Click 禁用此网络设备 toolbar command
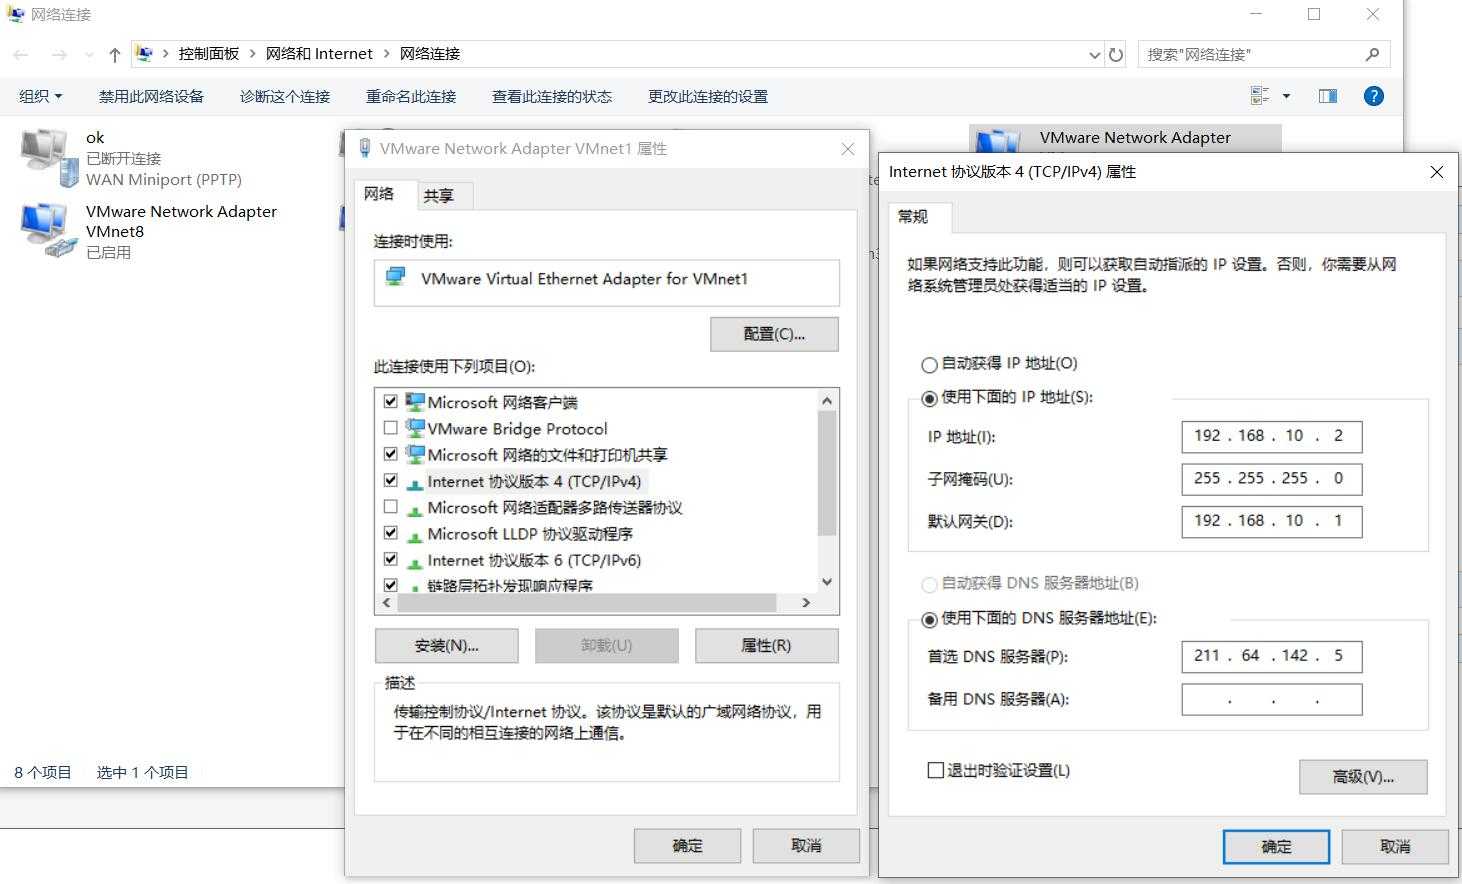Viewport: 1462px width, 884px height. point(151,96)
